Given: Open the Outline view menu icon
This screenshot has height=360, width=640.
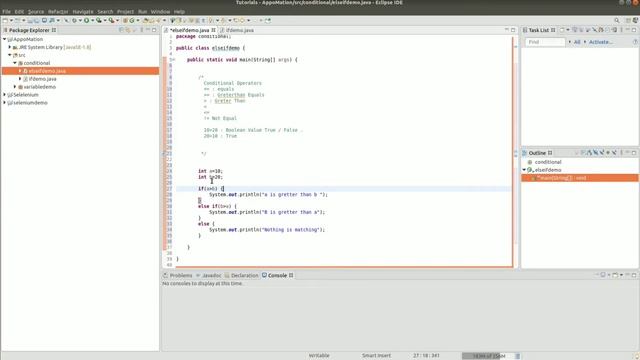Looking at the screenshot, I should [621, 153].
